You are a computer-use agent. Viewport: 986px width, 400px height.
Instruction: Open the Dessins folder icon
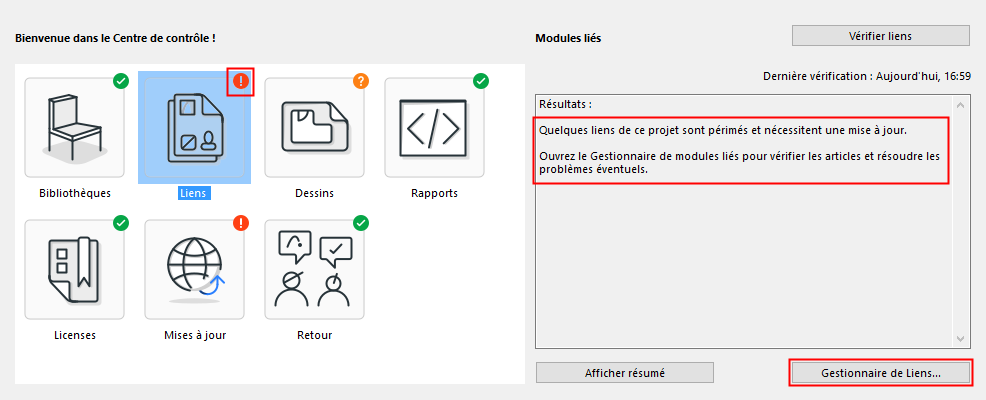coord(314,128)
